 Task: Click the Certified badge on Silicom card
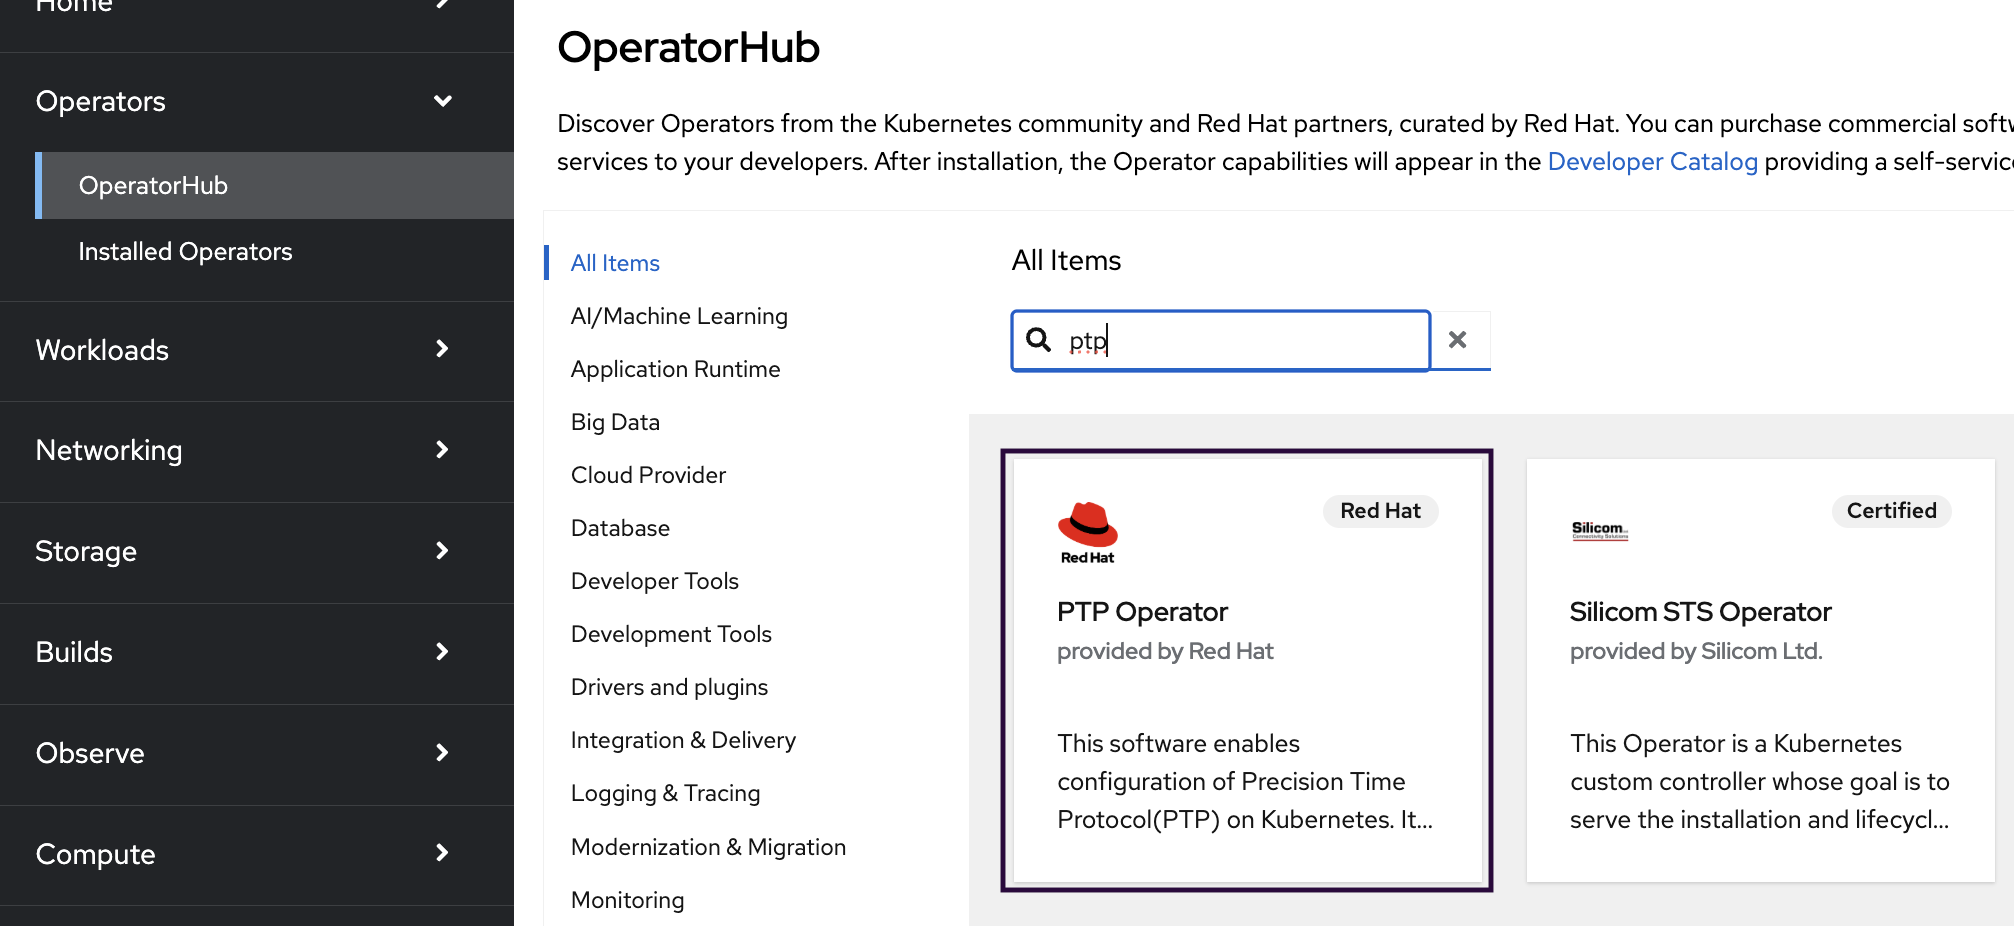point(1890,511)
